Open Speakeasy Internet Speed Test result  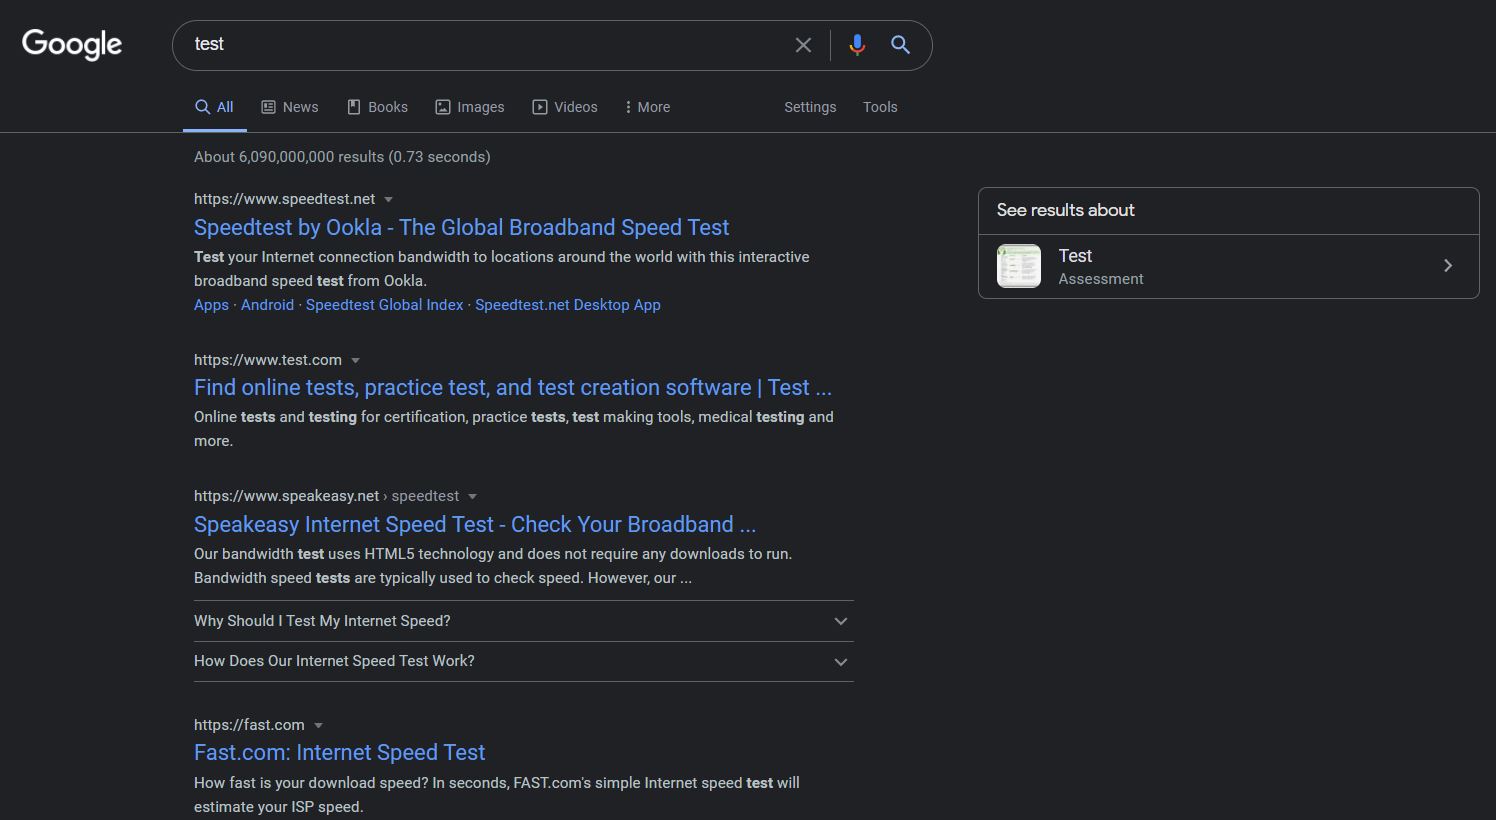(x=475, y=525)
